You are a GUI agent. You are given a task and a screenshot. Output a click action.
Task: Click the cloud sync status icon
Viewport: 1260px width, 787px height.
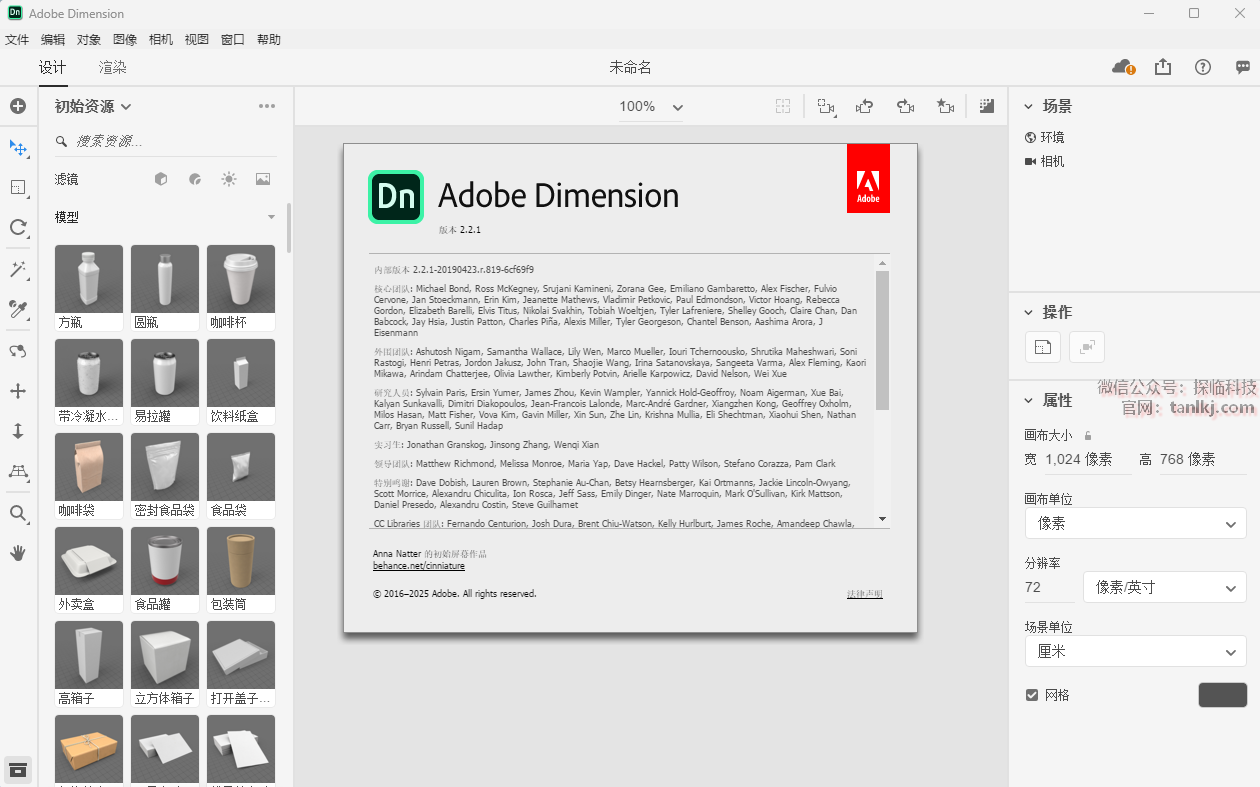pyautogui.click(x=1123, y=67)
